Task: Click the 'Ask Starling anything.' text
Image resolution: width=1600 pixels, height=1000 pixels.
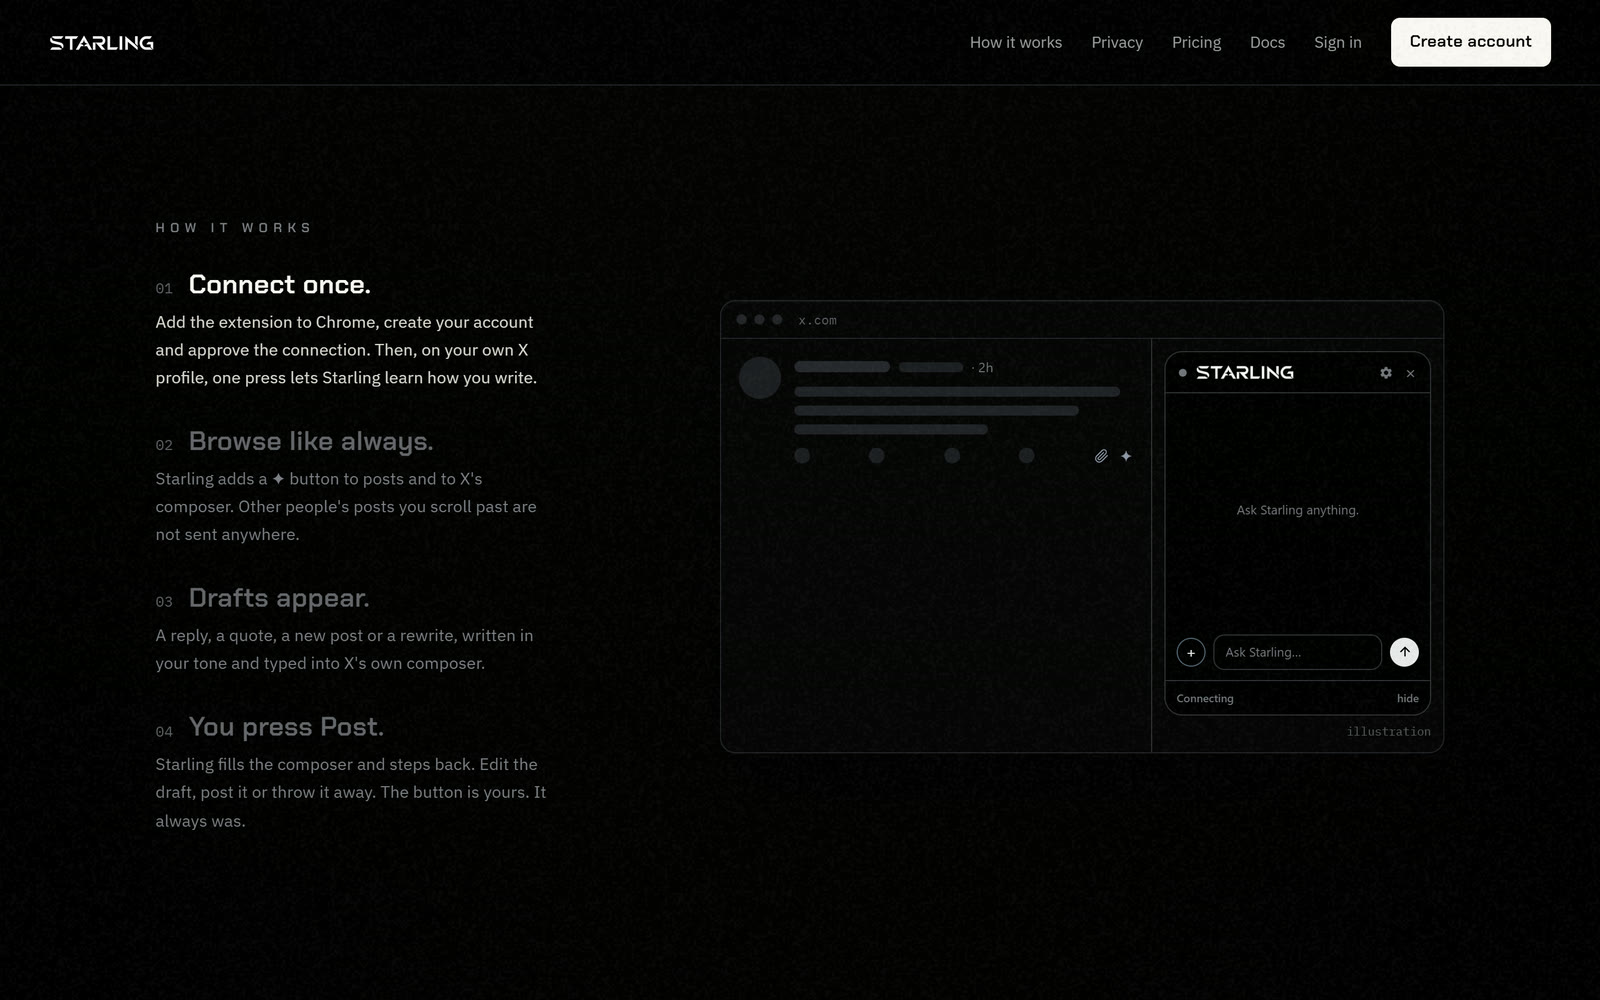Action: (1297, 510)
